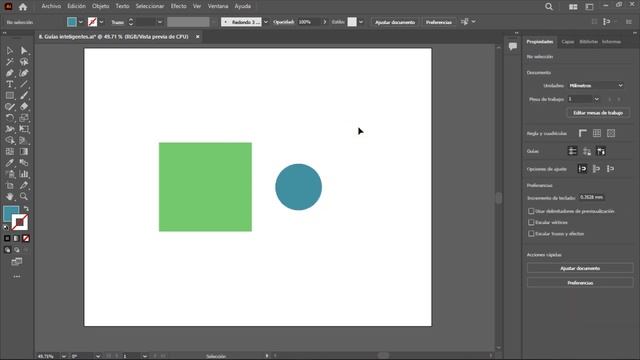Select the Curvature tool
640x360 pixels.
pos(24,73)
